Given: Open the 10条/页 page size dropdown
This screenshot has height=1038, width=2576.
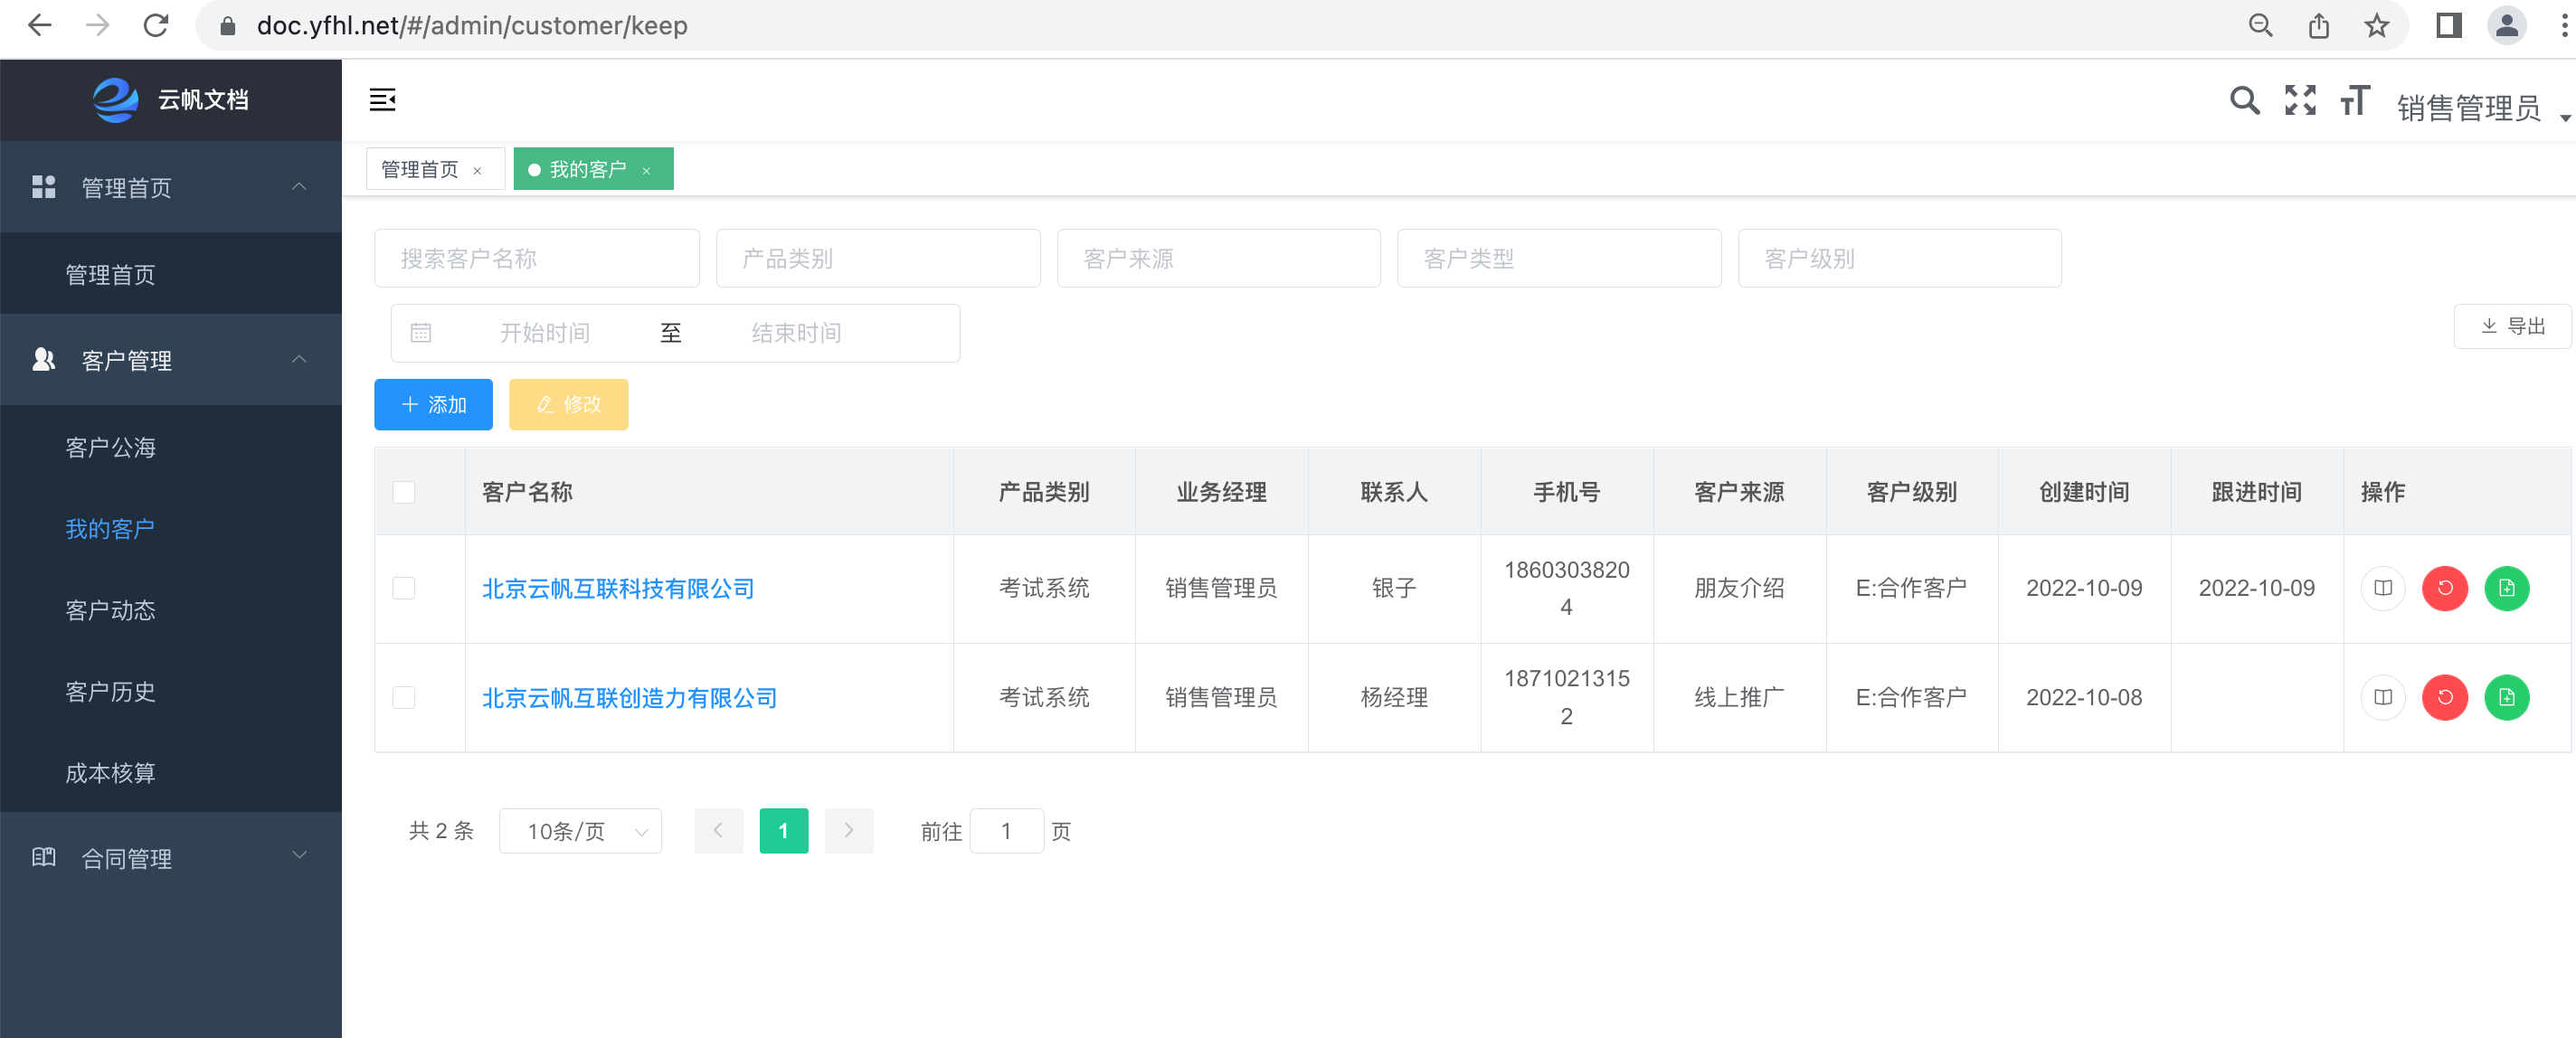Looking at the screenshot, I should (580, 831).
